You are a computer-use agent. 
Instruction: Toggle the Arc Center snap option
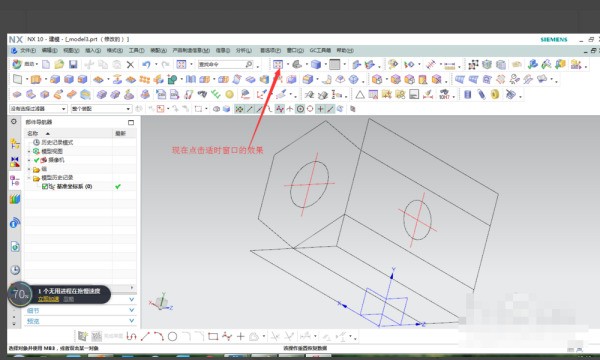click(300, 109)
